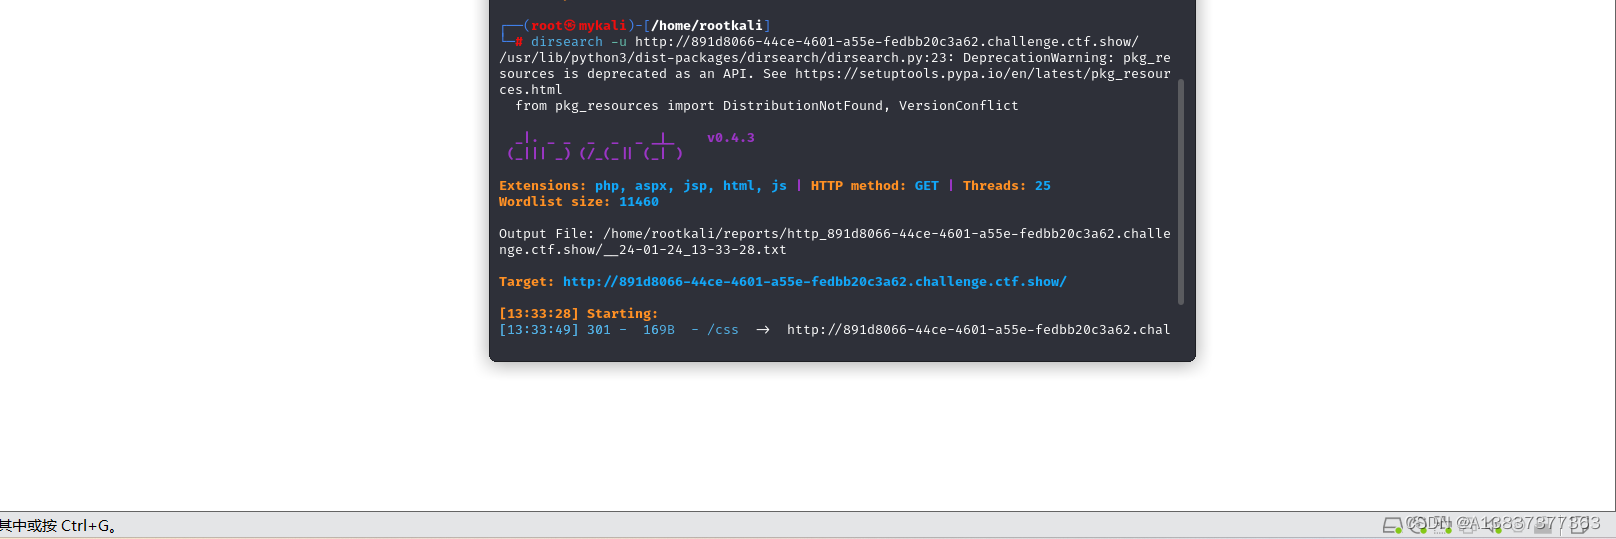
Task: Click the -u flag in the command
Action: click(x=619, y=41)
